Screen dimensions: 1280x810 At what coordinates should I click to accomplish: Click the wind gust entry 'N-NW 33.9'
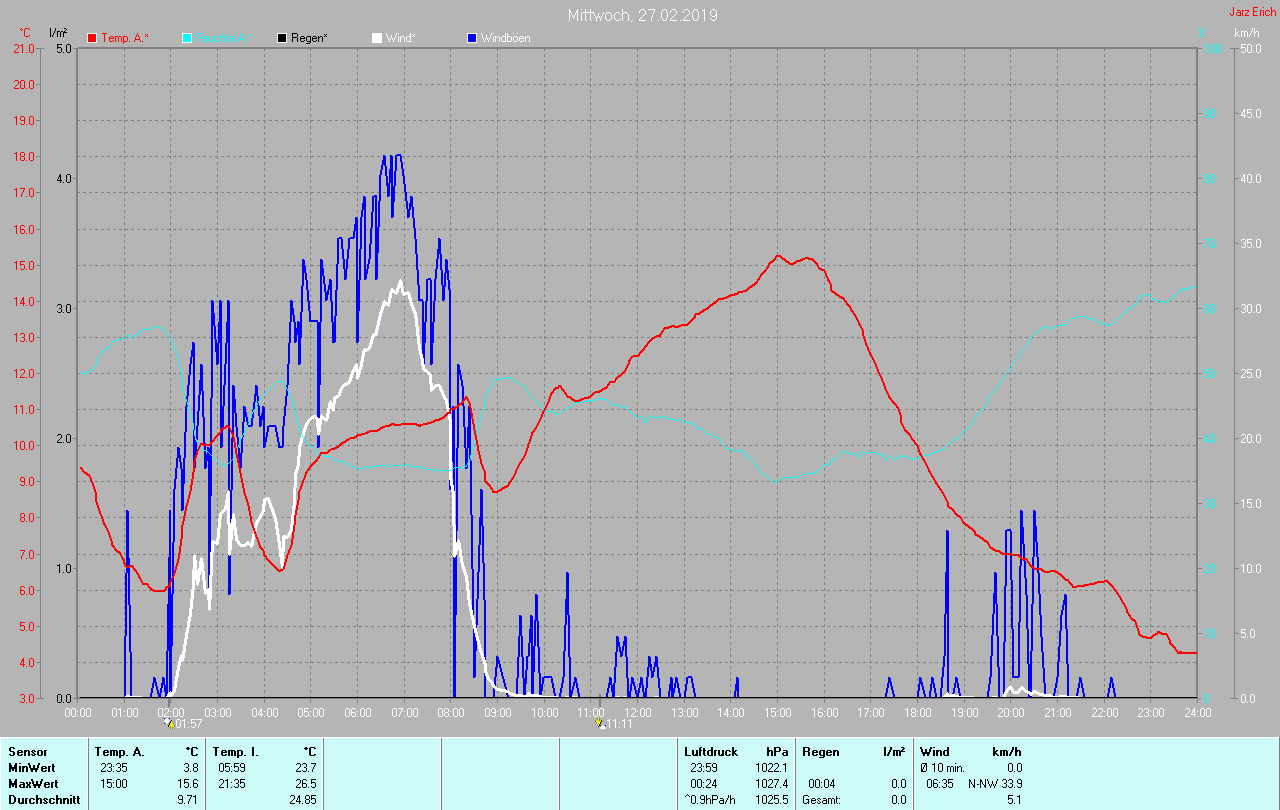click(995, 784)
